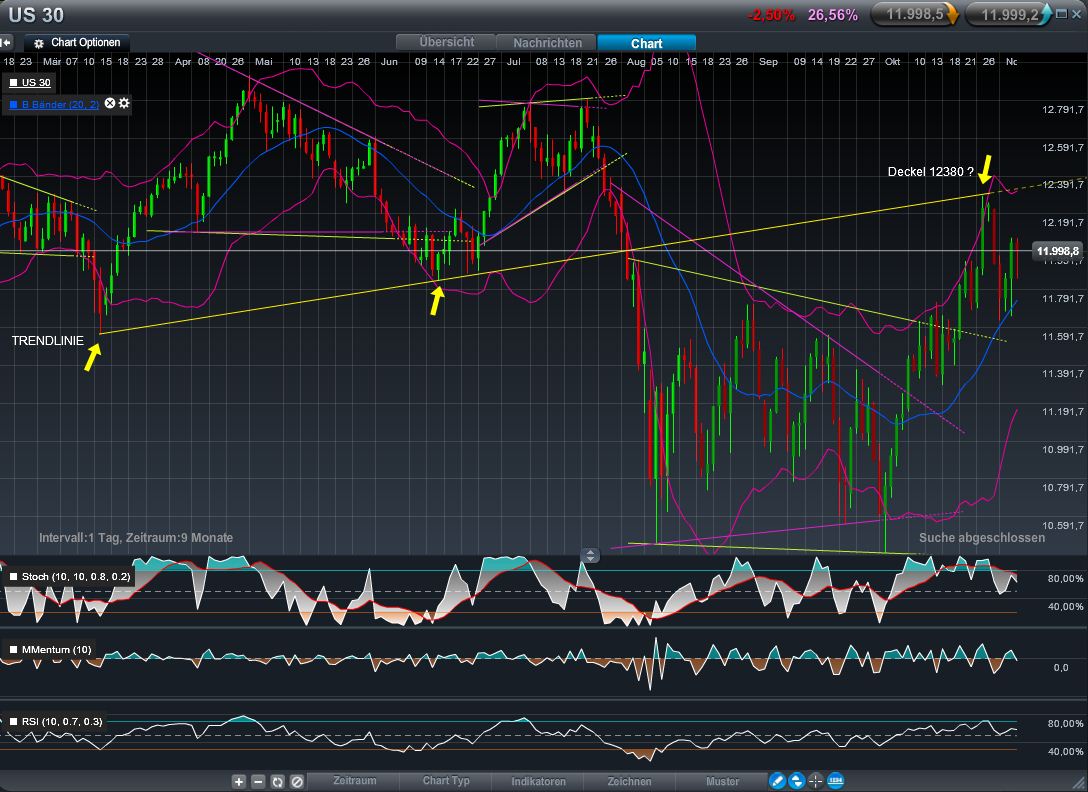
Task: Refresh the chart with the circular arrows icon
Action: click(278, 782)
